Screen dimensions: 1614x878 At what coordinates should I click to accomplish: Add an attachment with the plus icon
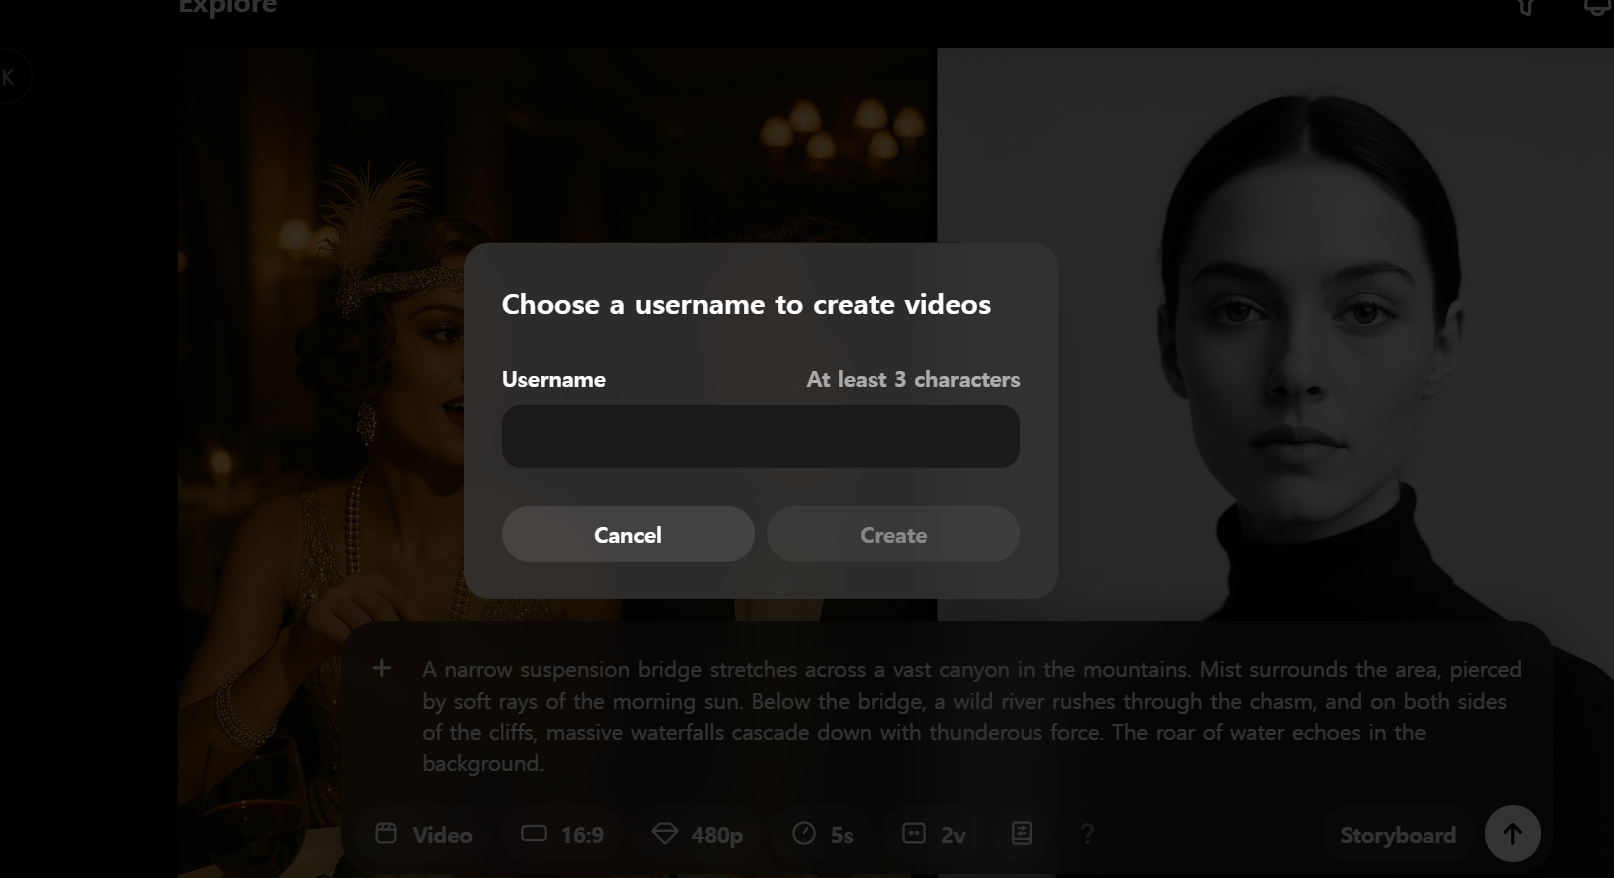381,668
